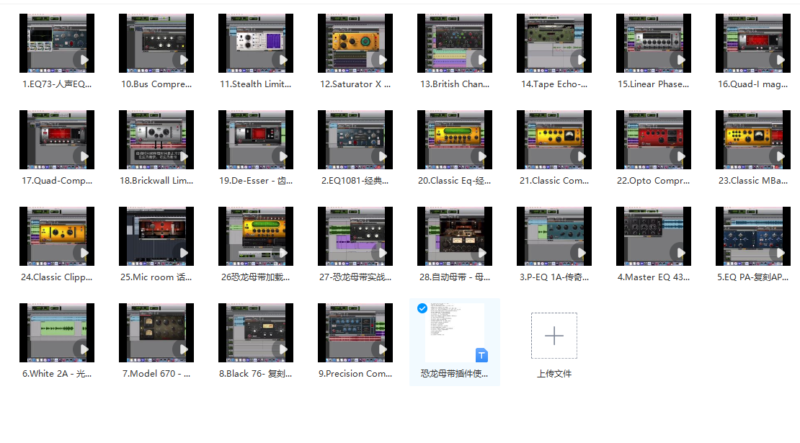Click the 28.自动母带 file name
The width and height of the screenshot is (800, 443).
point(455,277)
